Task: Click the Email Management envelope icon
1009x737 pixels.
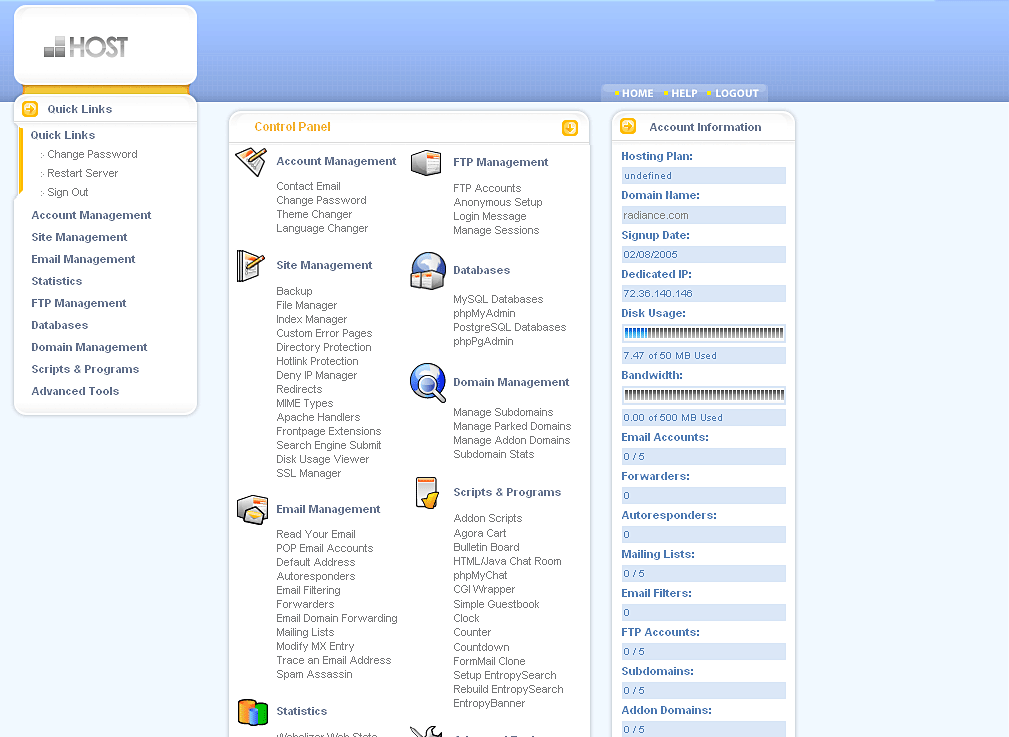Action: pos(252,509)
